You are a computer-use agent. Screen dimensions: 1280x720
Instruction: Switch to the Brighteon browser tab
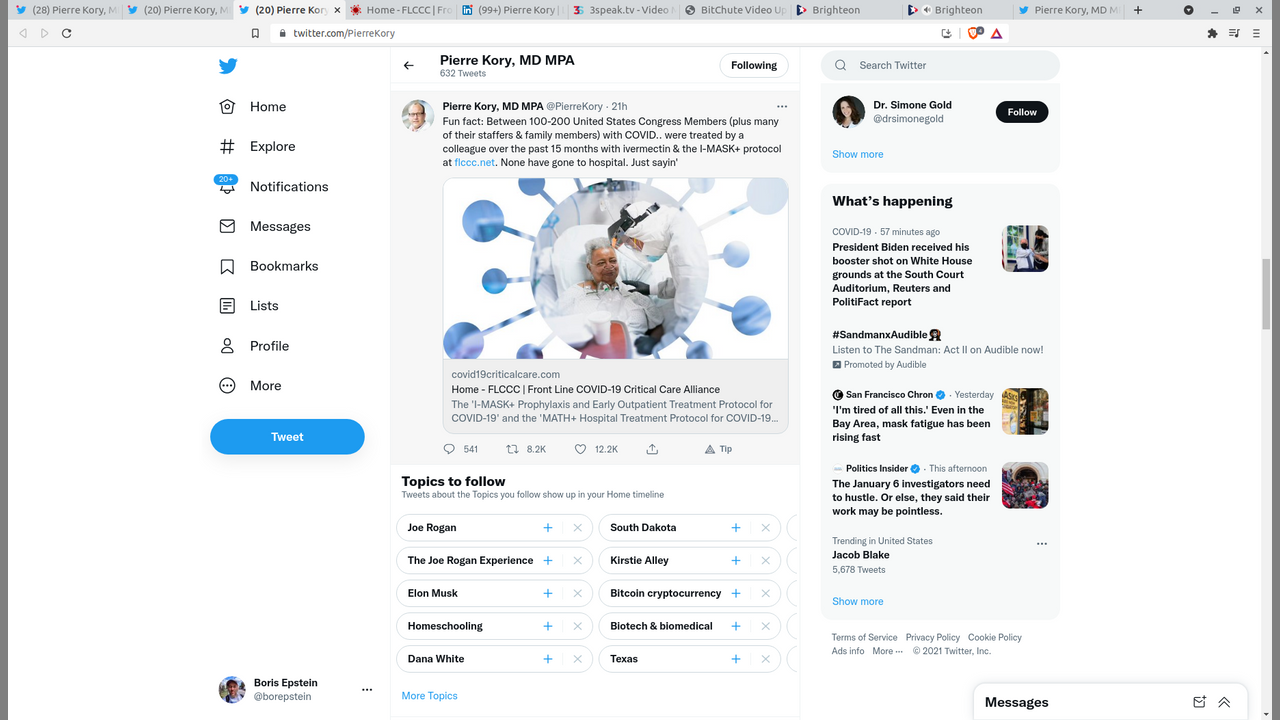840,10
